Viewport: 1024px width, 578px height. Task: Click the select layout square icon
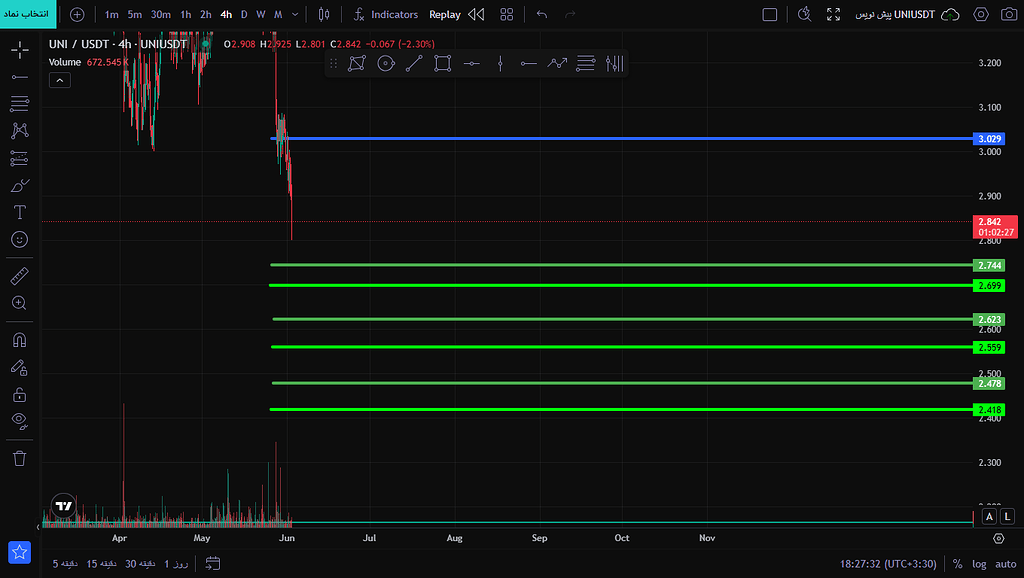(x=770, y=14)
